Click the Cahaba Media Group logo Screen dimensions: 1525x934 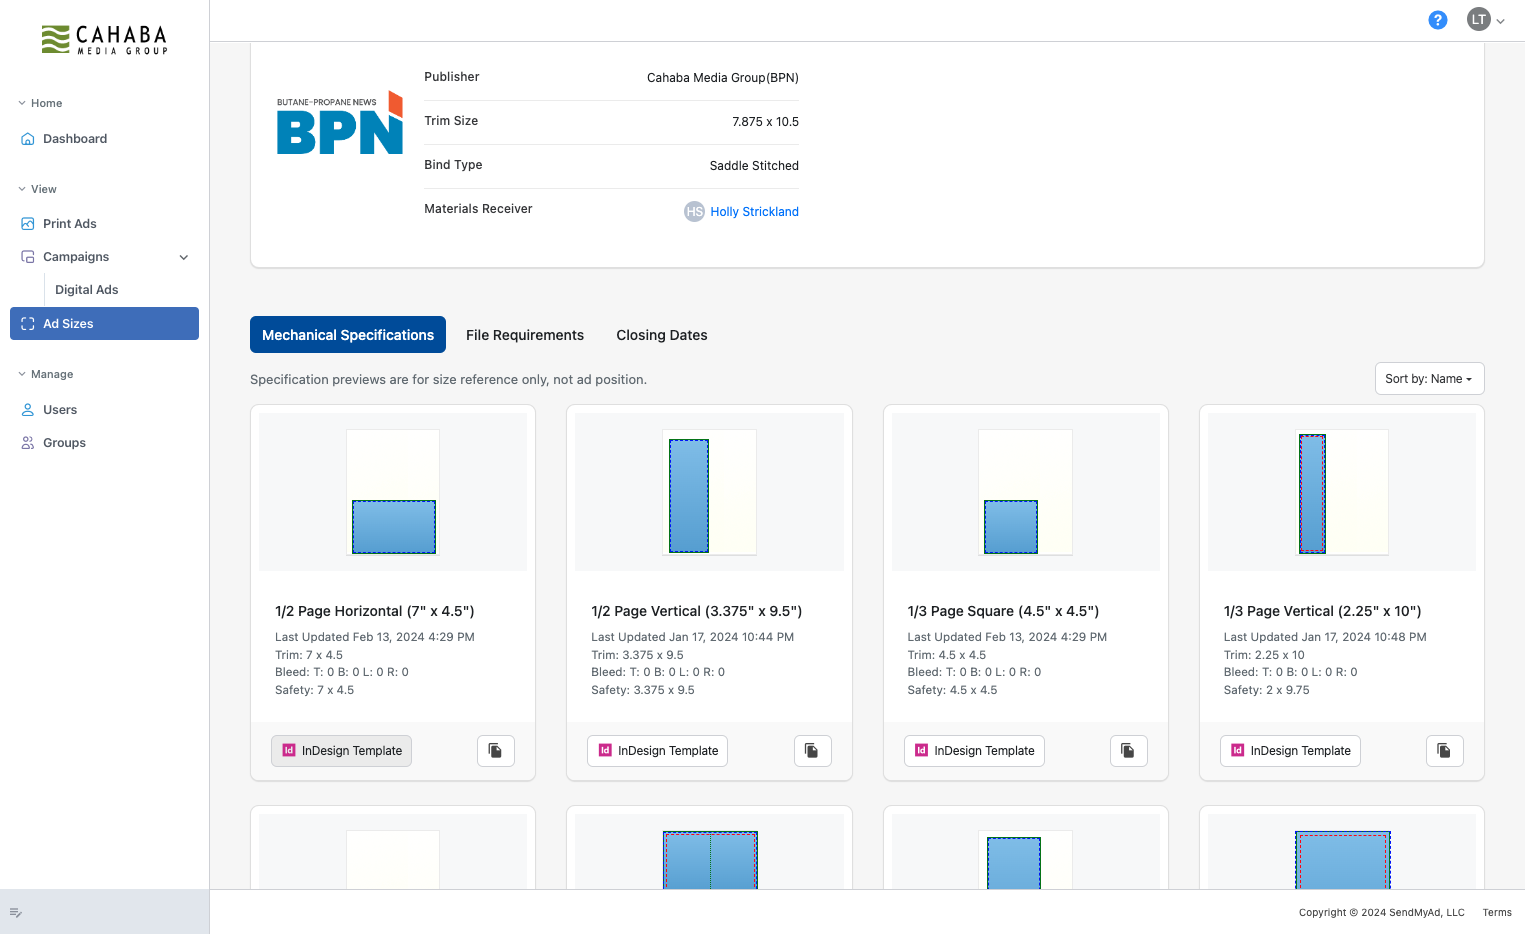(x=104, y=40)
